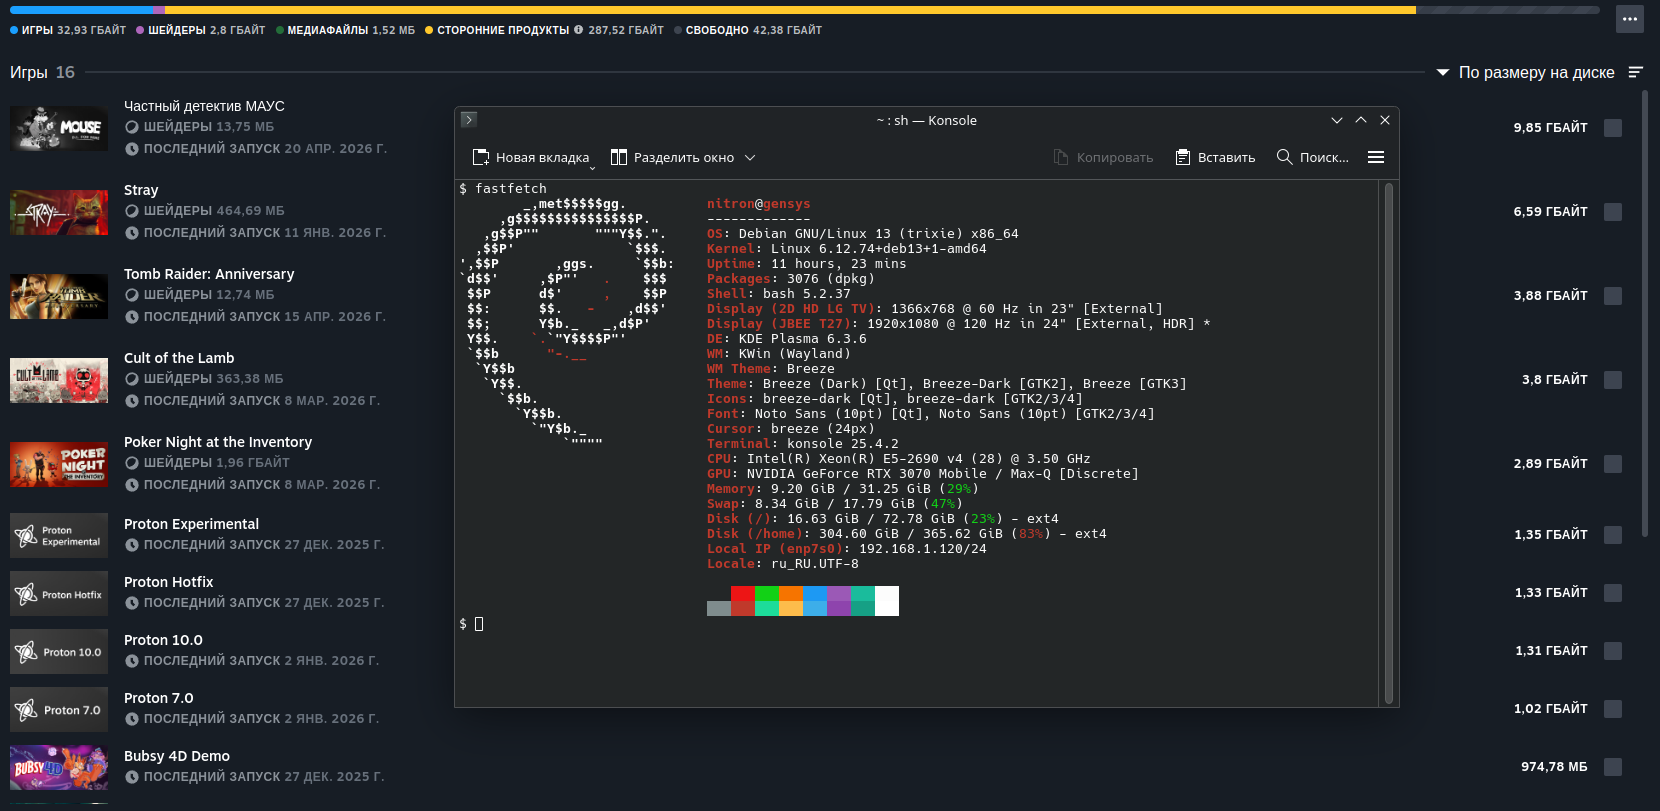Viewport: 1660px width, 811px height.
Task: Open the three-dot options button in Steam storage
Action: pos(1630,19)
